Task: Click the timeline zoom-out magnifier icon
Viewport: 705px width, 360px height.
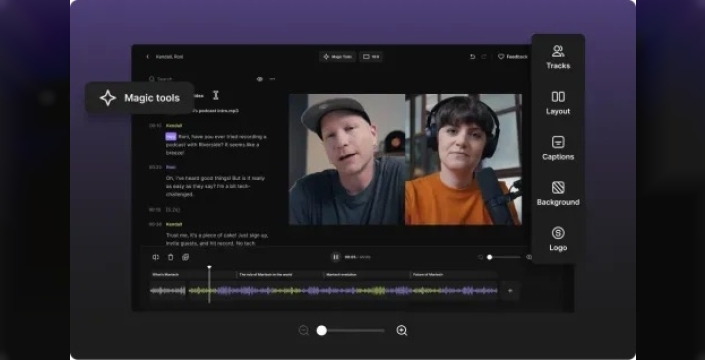Action: tap(480, 257)
